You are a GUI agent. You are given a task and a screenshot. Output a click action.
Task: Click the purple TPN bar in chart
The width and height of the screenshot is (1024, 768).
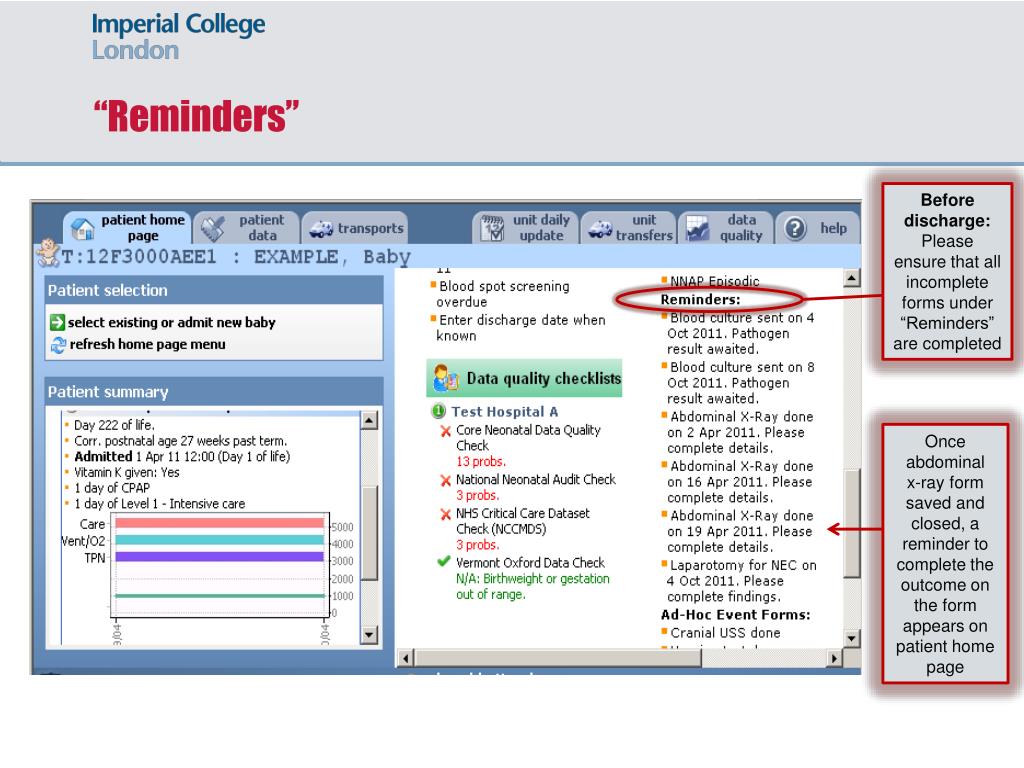coord(219,557)
